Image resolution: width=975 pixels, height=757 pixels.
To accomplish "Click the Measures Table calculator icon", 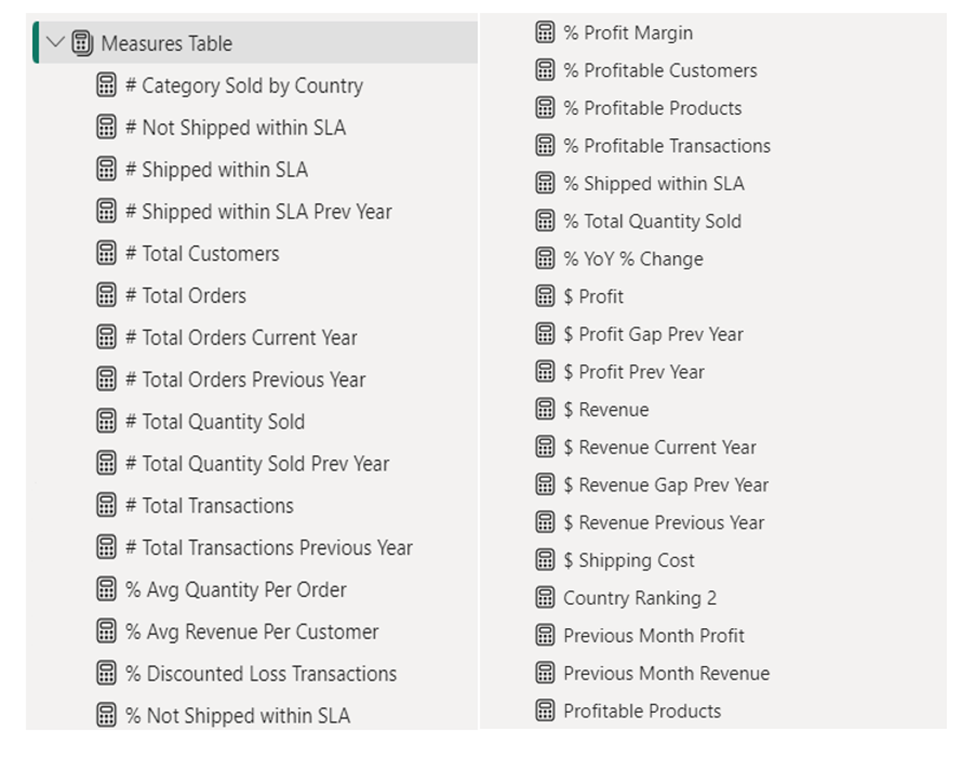I will 83,43.
